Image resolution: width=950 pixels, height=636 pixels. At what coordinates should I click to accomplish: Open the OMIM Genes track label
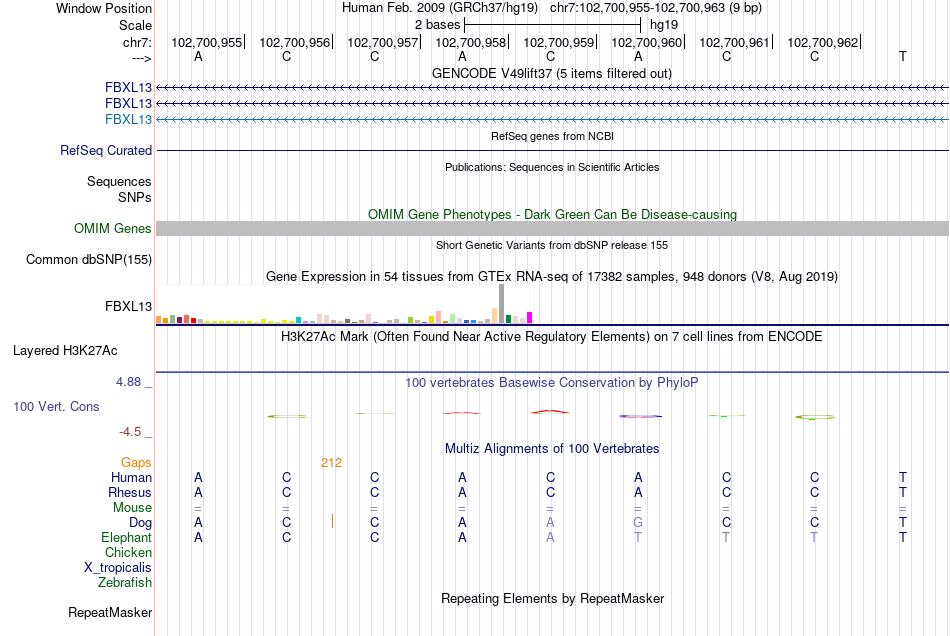113,228
